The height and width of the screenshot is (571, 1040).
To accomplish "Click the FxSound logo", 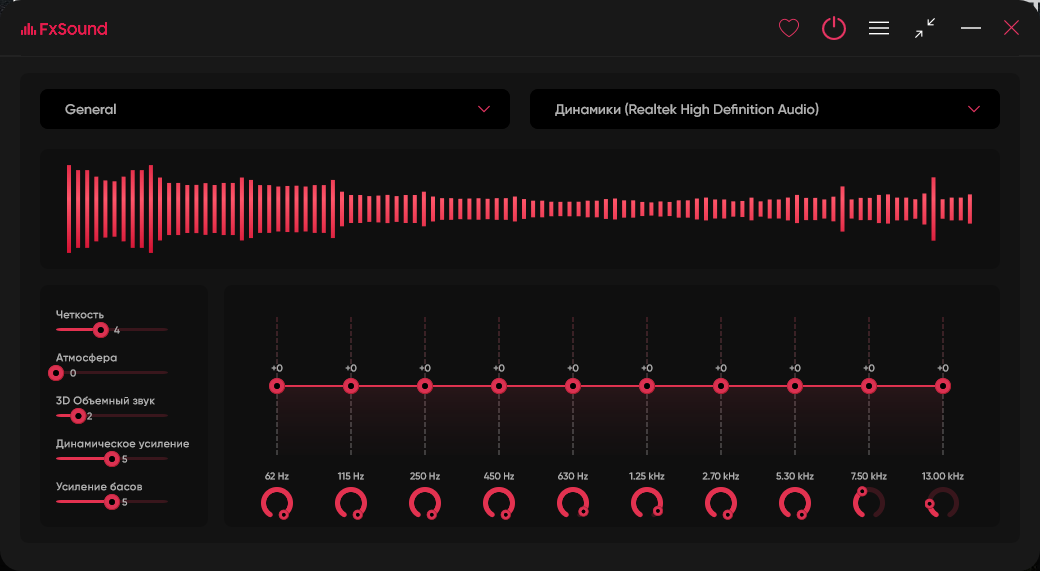I will pos(64,29).
